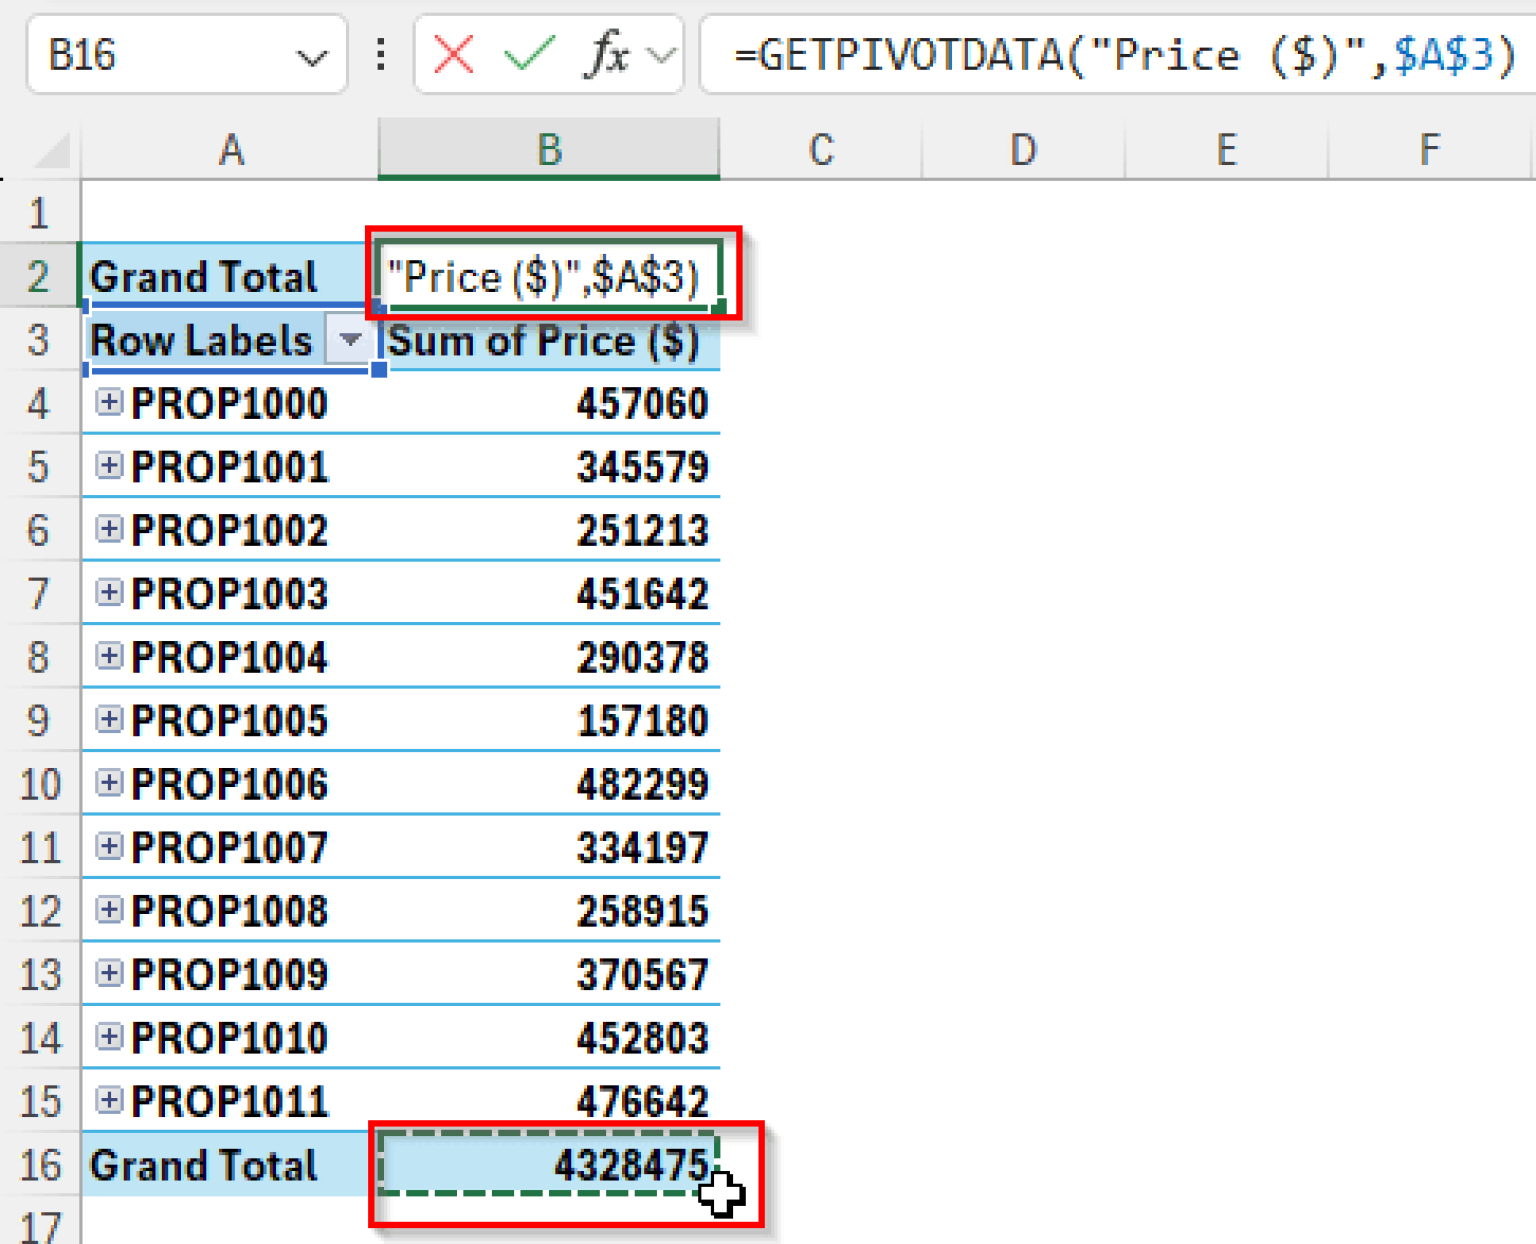
Task: Expand the PROP1008 row group
Action: point(109,910)
